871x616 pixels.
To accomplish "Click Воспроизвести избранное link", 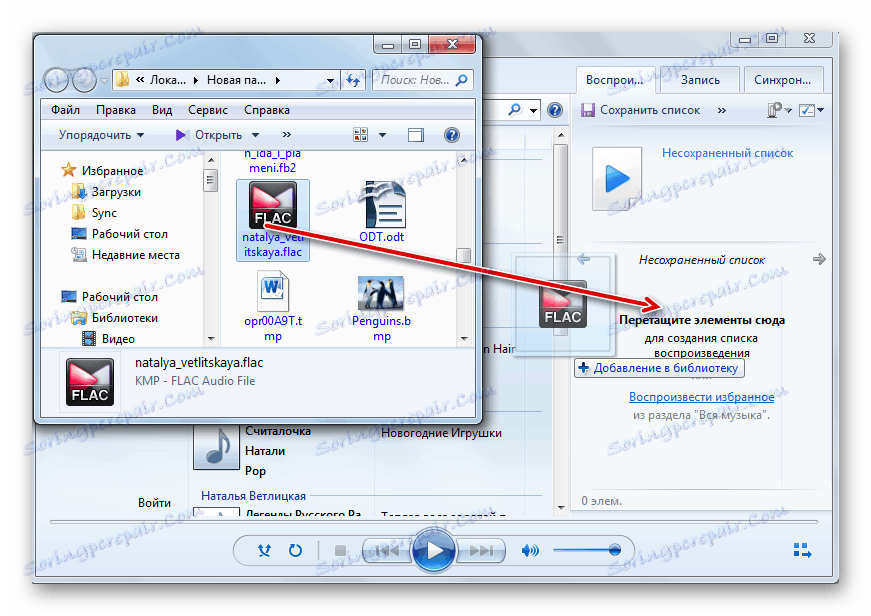I will (701, 397).
